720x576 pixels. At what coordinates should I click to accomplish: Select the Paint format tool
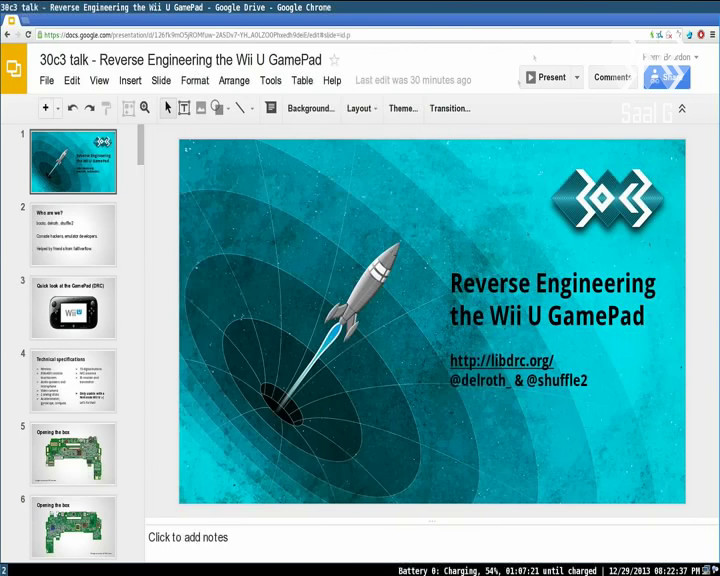coord(106,108)
